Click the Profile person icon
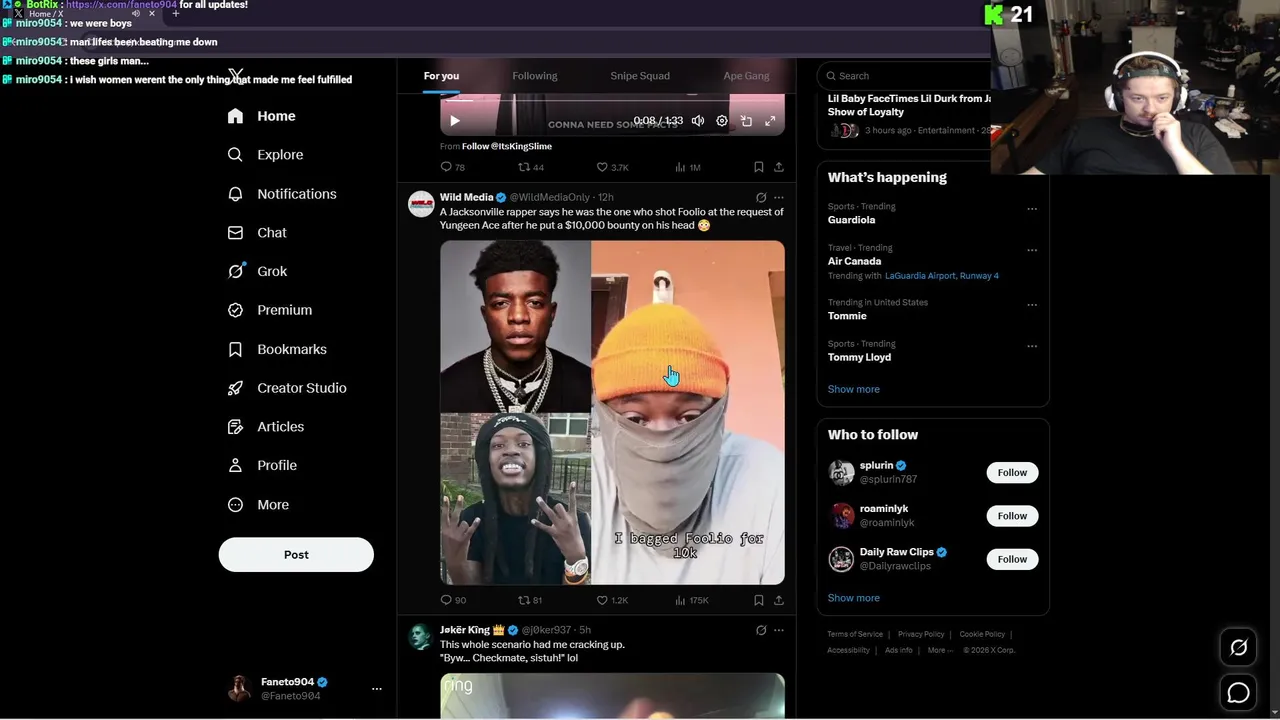Screen dimensions: 1280x720 (235, 466)
